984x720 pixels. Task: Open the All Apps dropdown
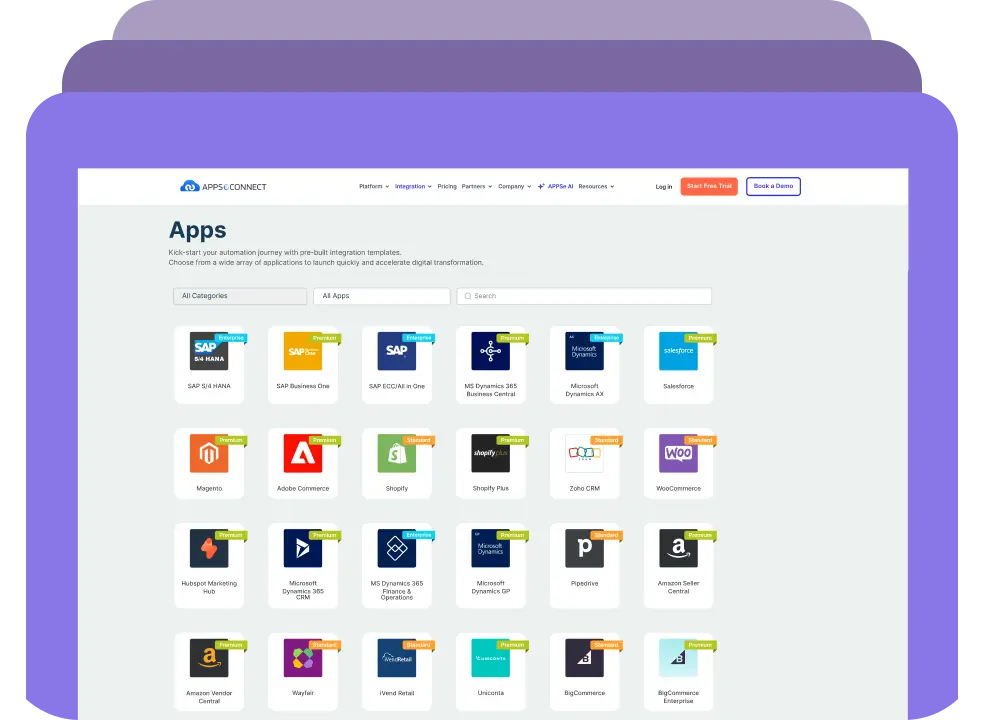coord(382,296)
